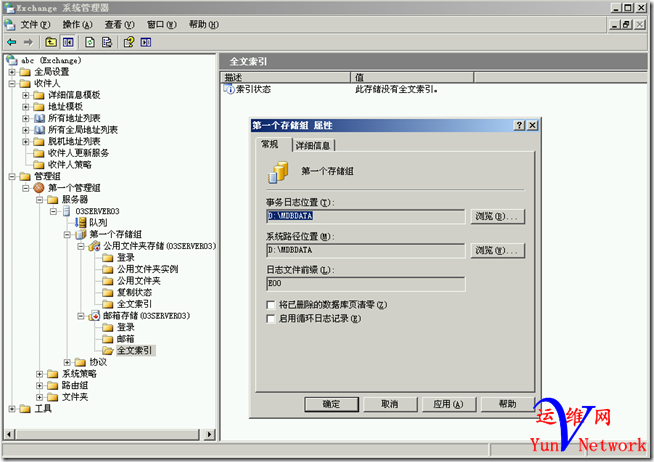
Task: Click the open folder icon of selected 全文索引
Action: pos(108,350)
